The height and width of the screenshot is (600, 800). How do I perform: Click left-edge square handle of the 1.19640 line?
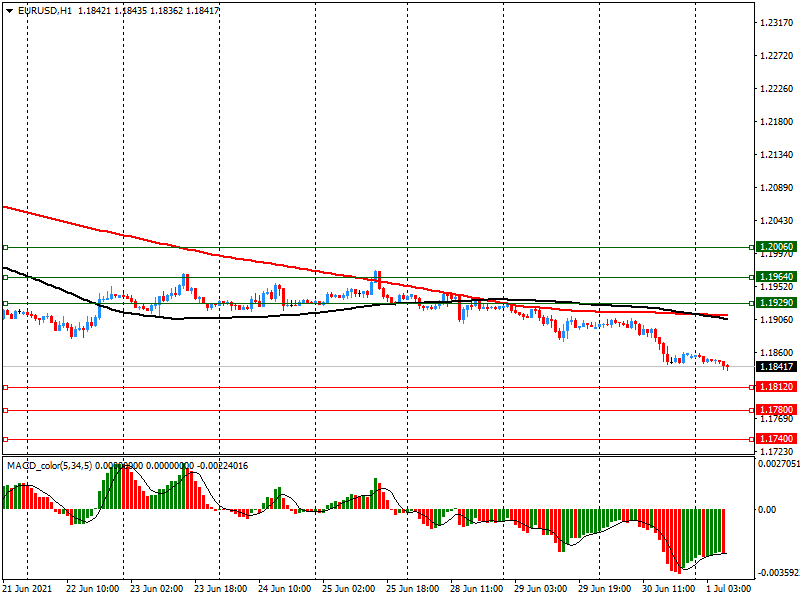coord(5,277)
